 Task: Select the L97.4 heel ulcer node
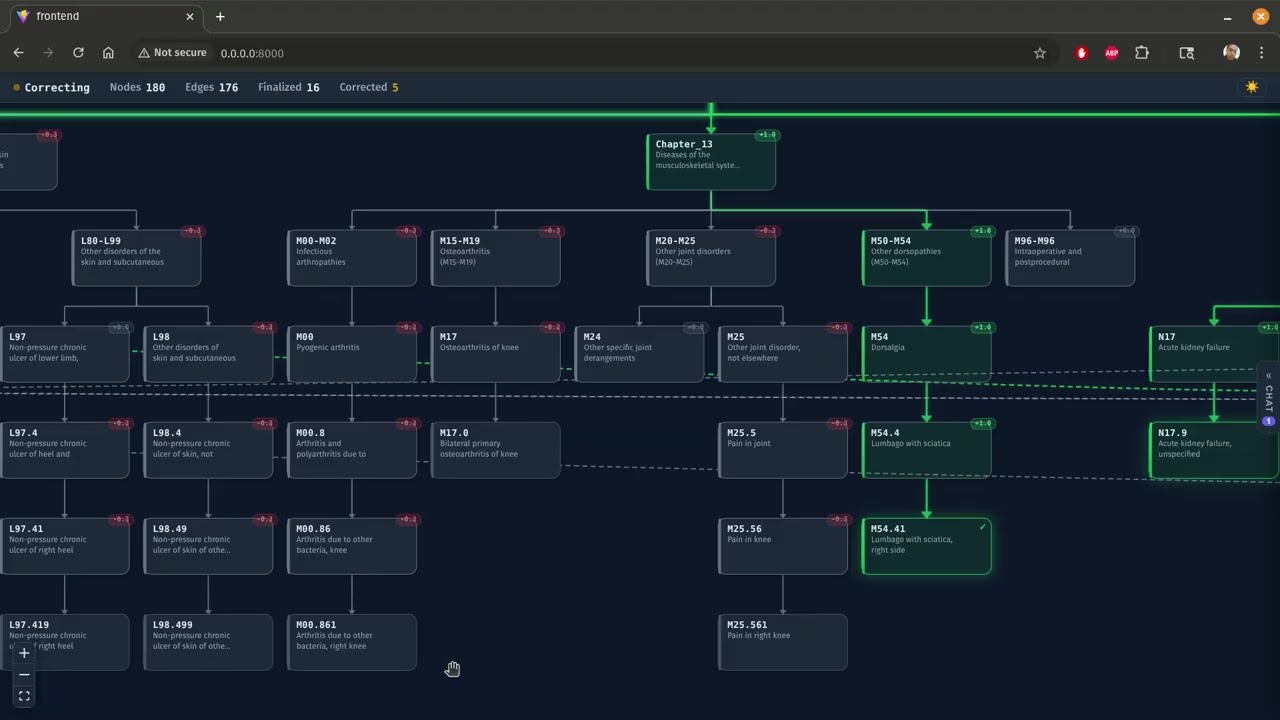64,450
